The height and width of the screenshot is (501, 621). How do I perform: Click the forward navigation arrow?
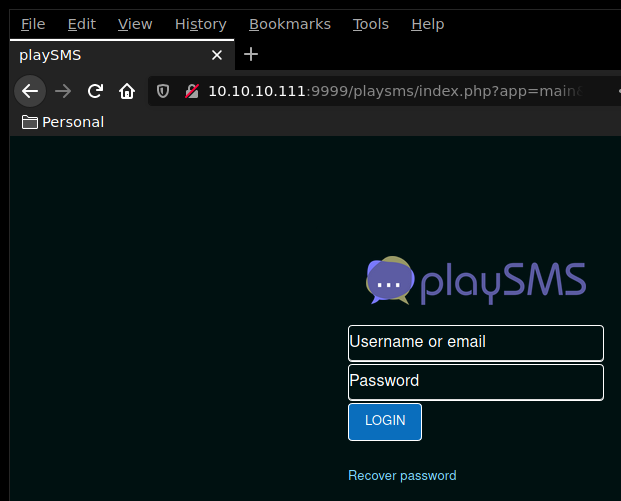63,91
